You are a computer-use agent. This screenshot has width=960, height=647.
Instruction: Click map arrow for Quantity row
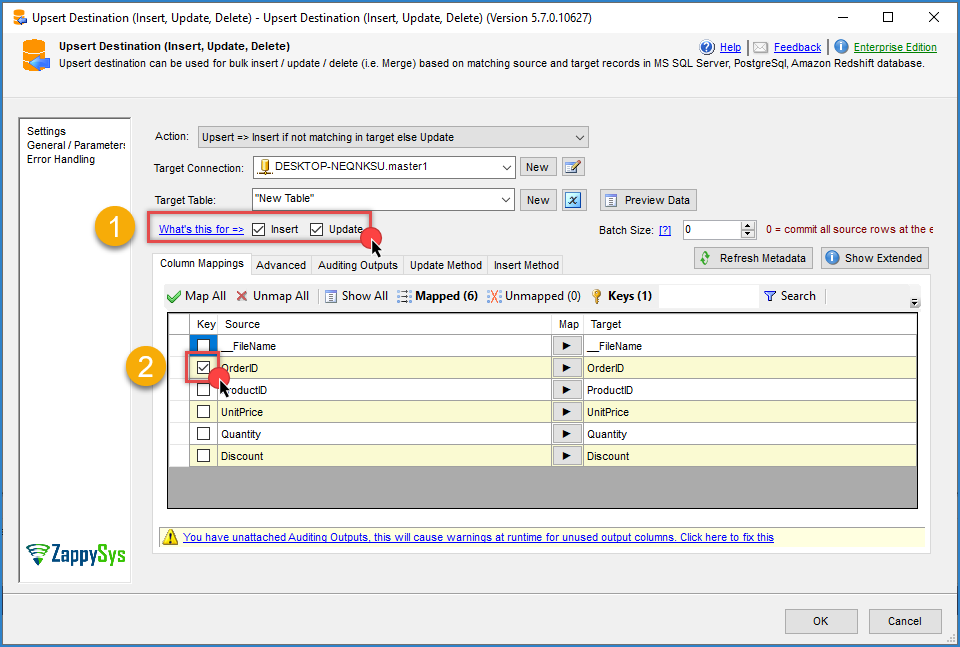coord(566,434)
